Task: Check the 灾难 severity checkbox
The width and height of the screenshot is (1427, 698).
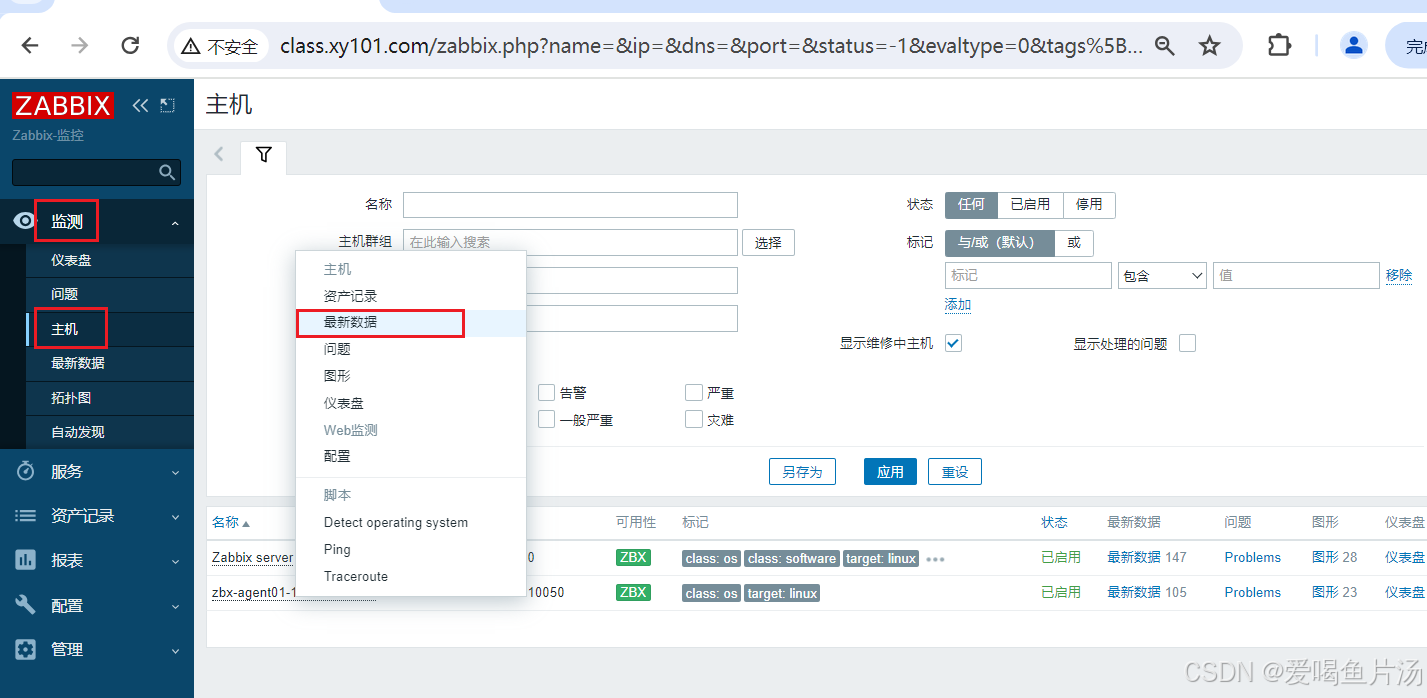Action: point(693,419)
